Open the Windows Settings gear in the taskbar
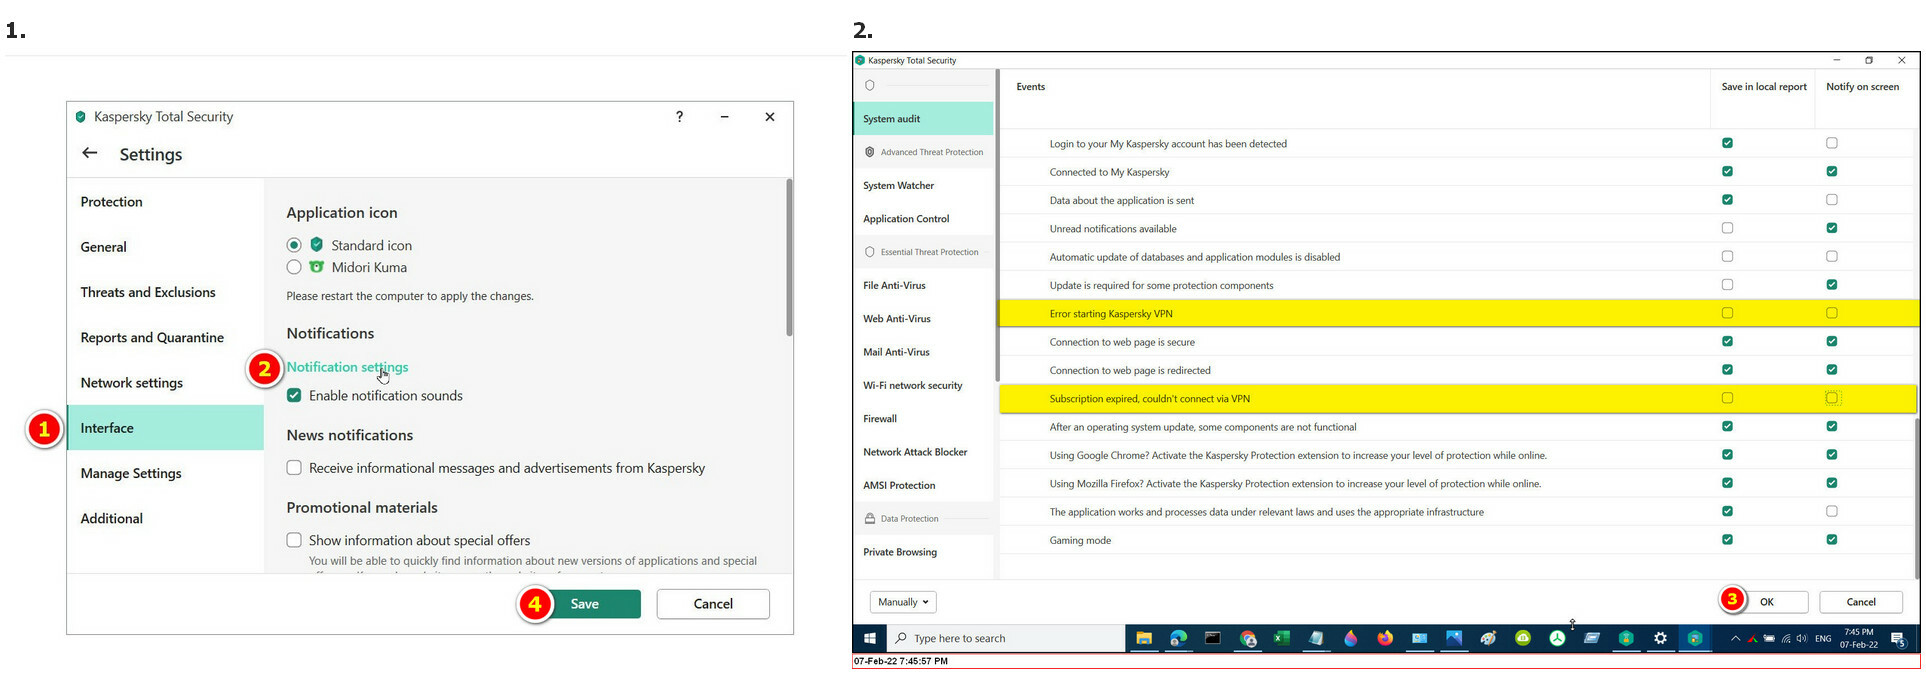Viewport: 1926px width, 674px height. click(x=1660, y=638)
